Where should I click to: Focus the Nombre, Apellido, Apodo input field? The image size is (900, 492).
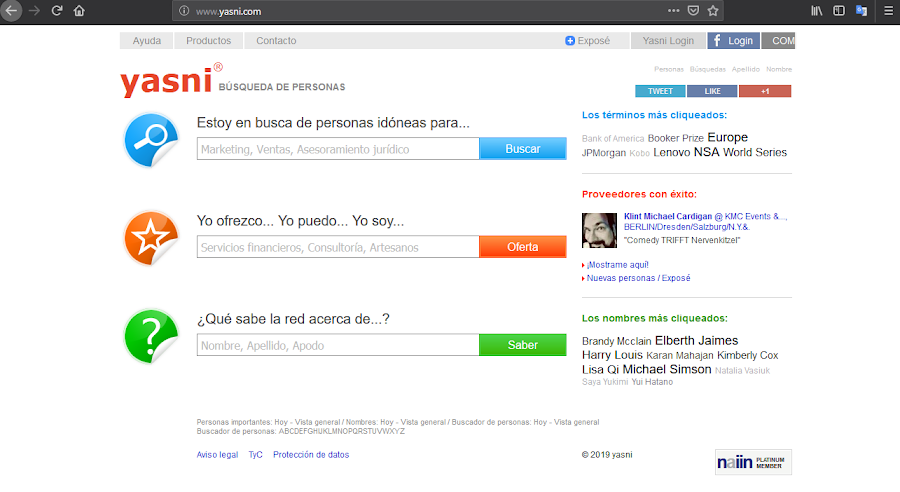click(x=338, y=345)
